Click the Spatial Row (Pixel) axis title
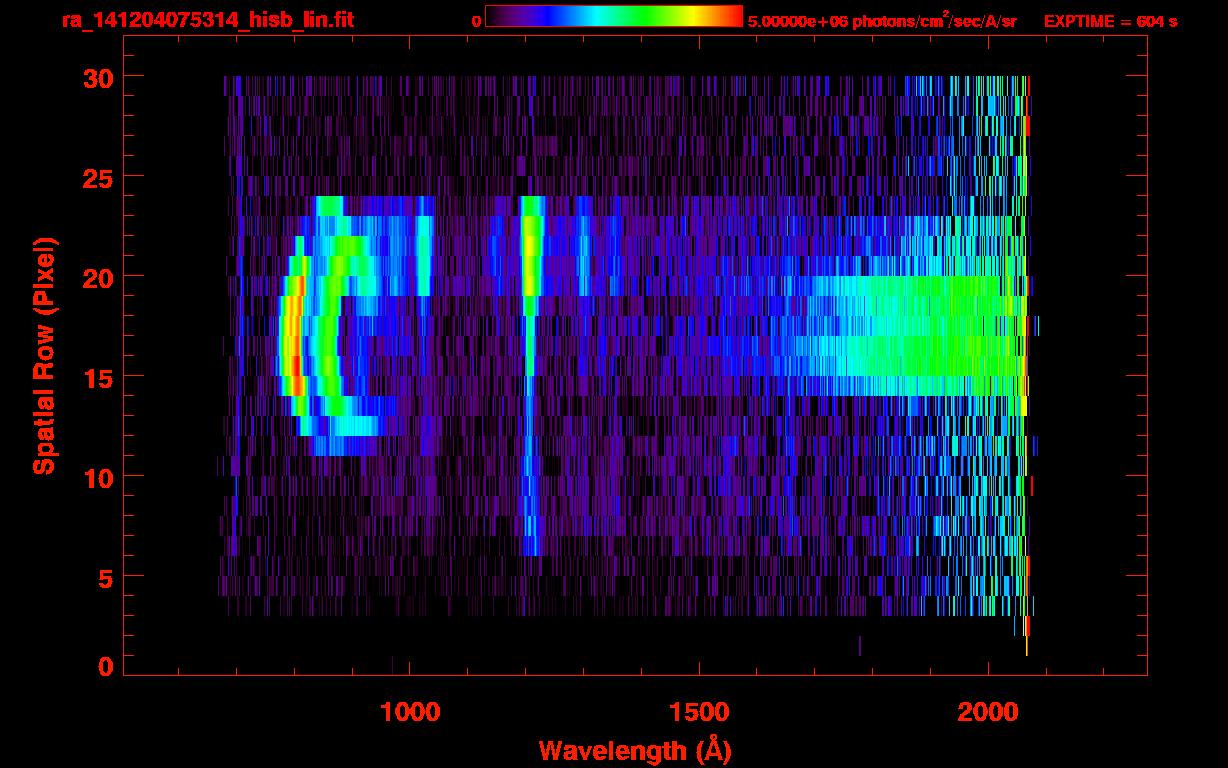 [x=44, y=356]
